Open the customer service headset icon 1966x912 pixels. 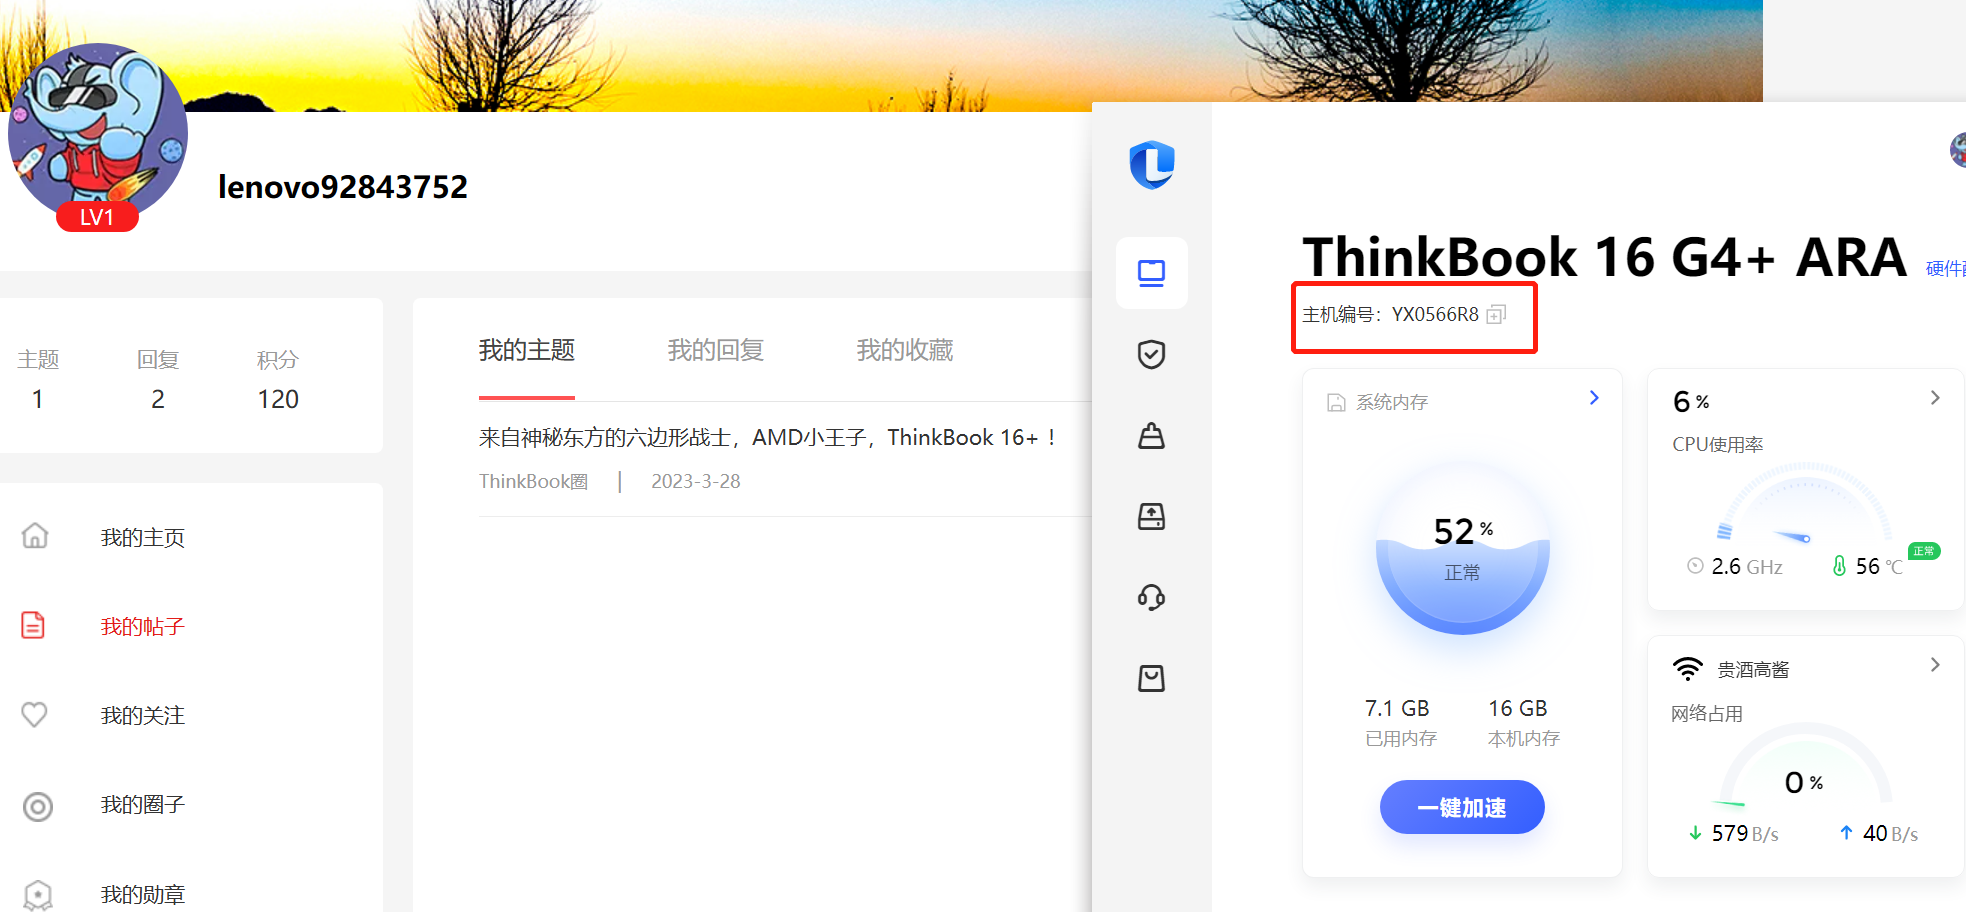(x=1152, y=597)
